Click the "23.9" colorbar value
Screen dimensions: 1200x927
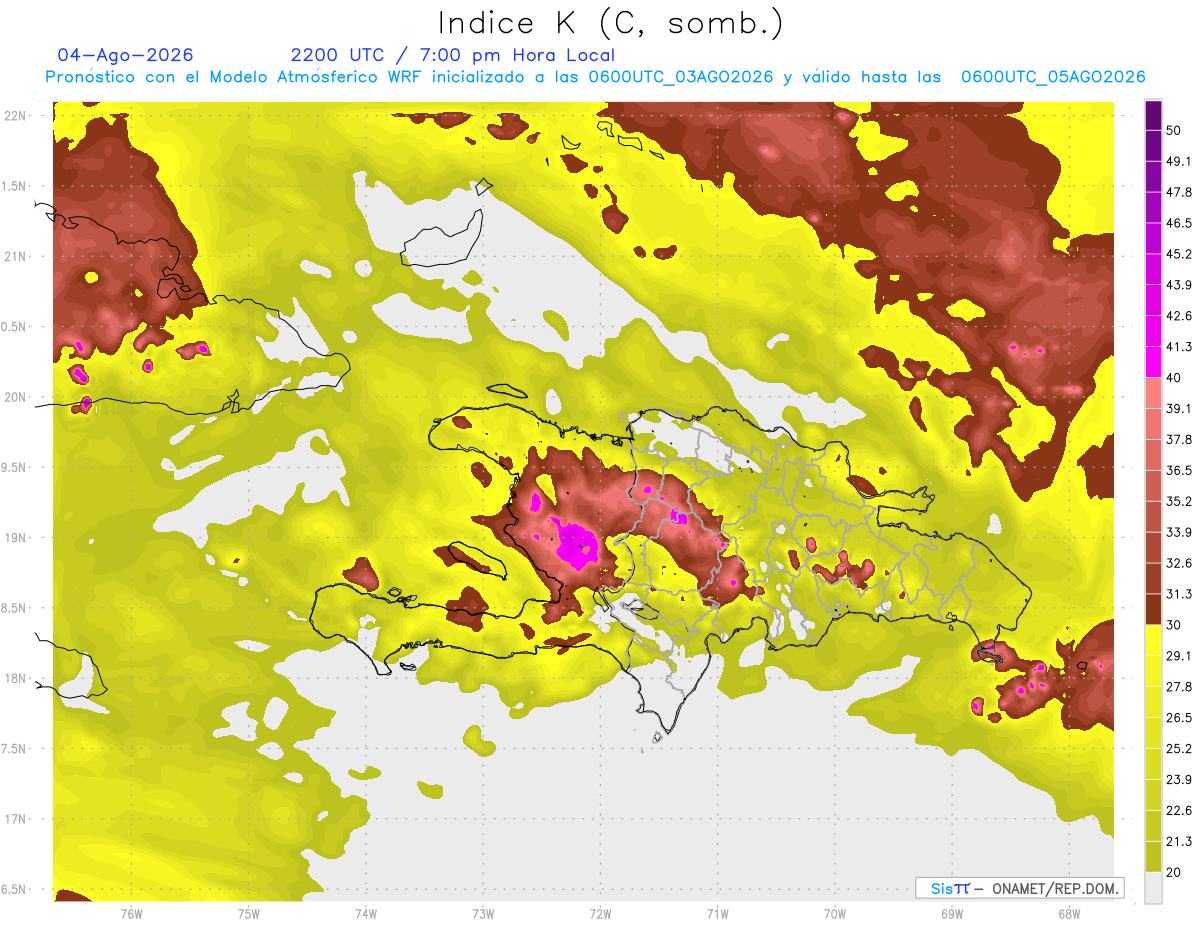click(x=1179, y=780)
